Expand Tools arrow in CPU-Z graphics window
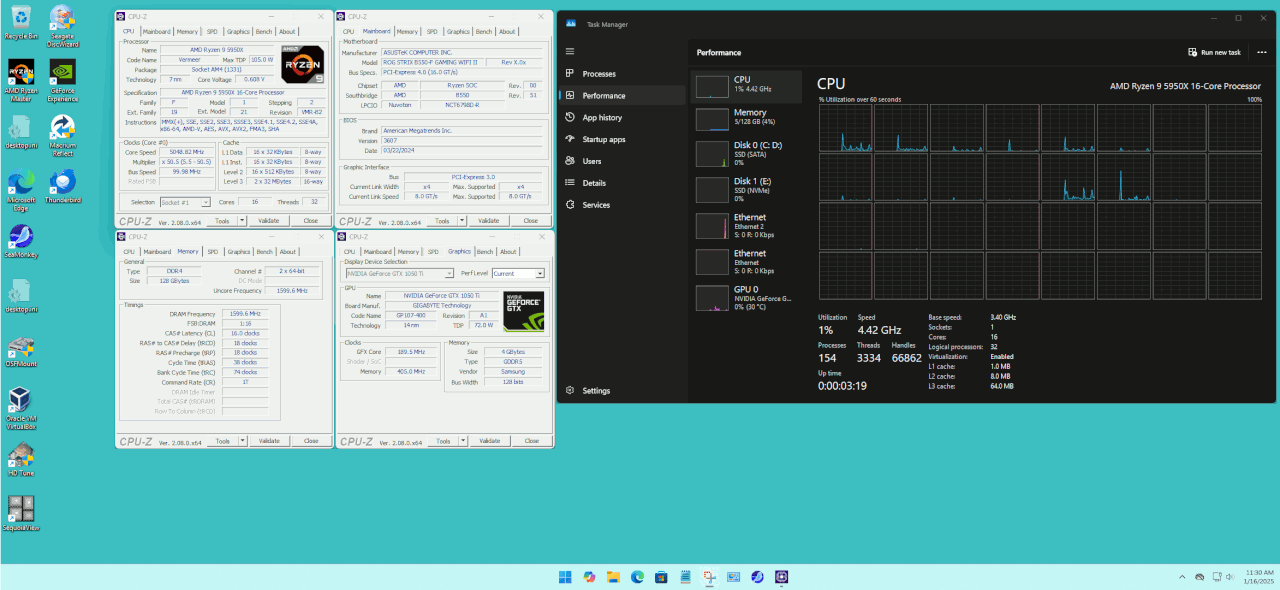This screenshot has width=1280, height=590. 464,440
